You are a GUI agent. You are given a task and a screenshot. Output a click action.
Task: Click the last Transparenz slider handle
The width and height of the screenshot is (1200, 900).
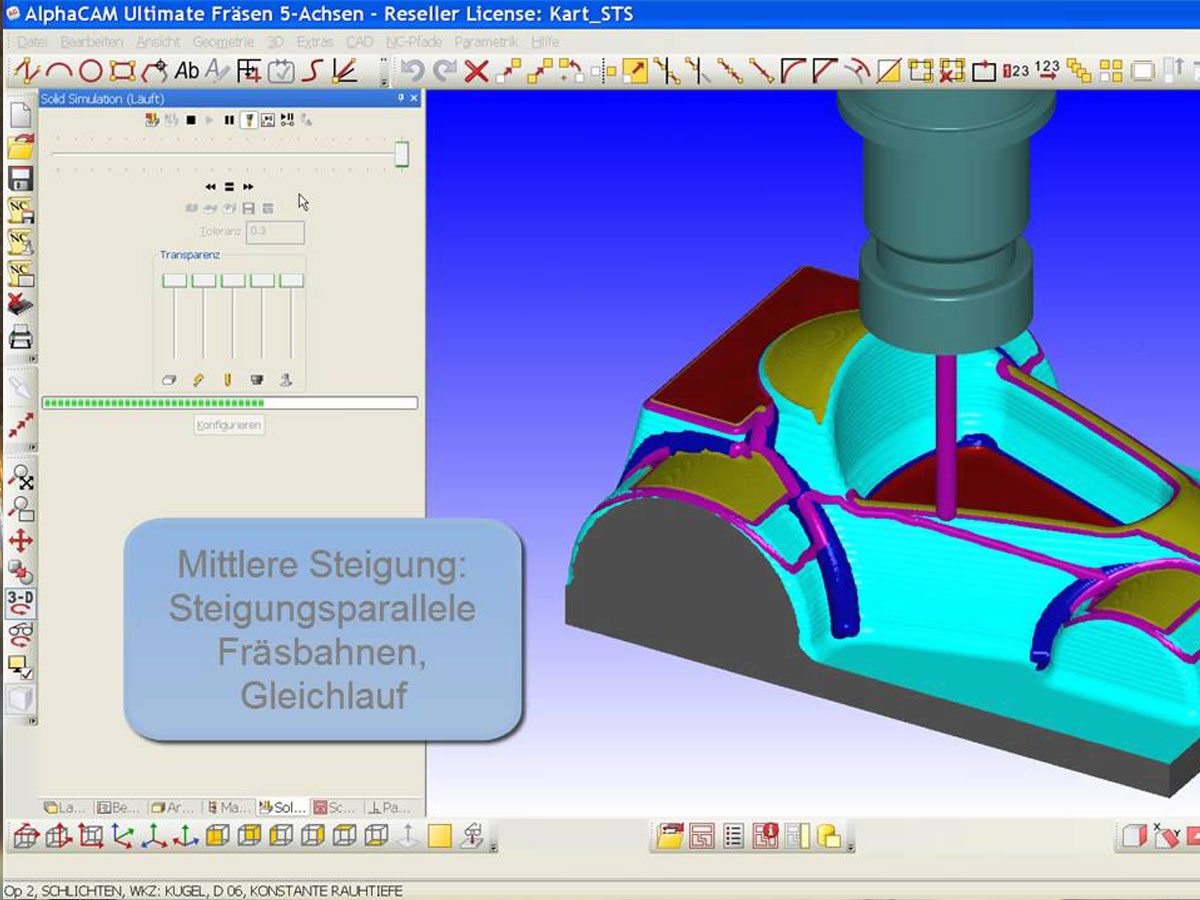click(291, 281)
